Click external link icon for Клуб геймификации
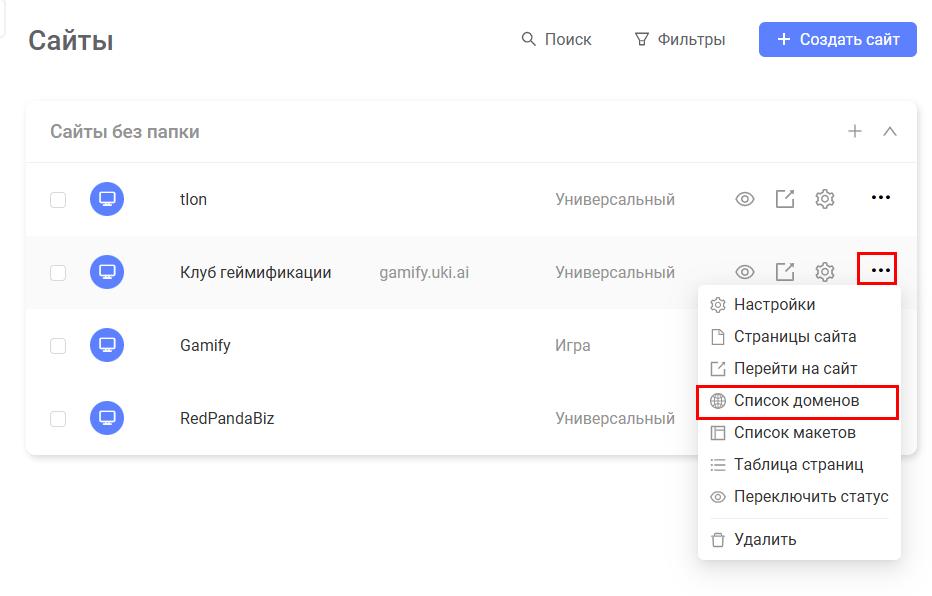Screen dimensions: 932x596 [x=785, y=272]
